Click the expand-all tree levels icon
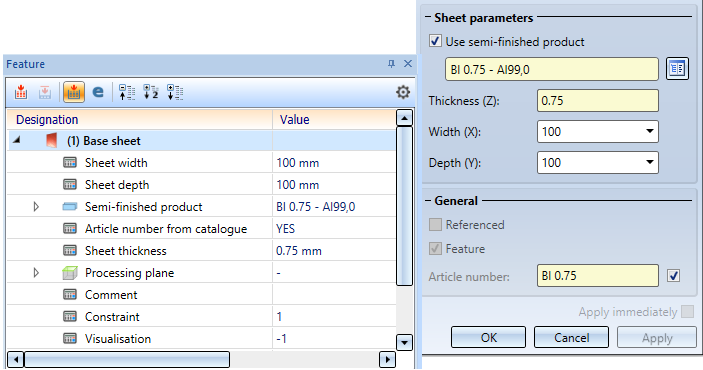Viewport: 703px width, 370px height. pyautogui.click(x=175, y=92)
